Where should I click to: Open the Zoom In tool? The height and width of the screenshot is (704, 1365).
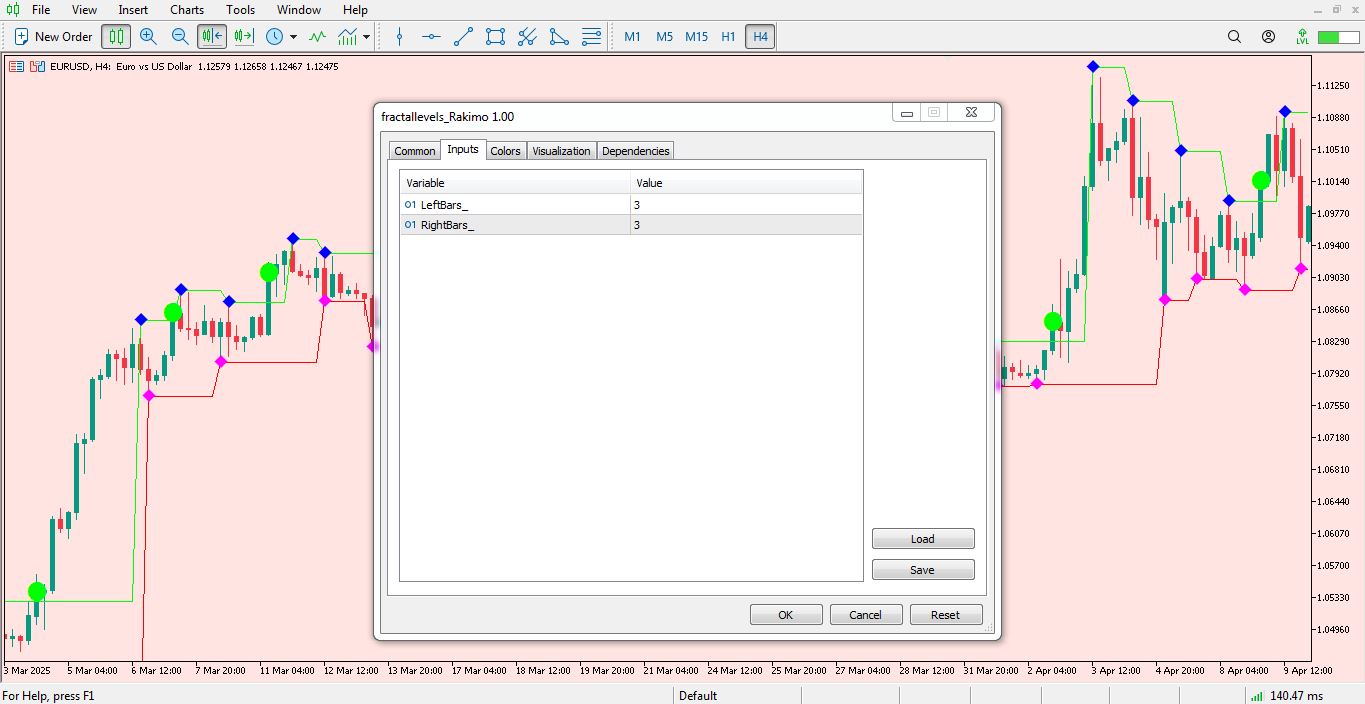click(x=148, y=37)
